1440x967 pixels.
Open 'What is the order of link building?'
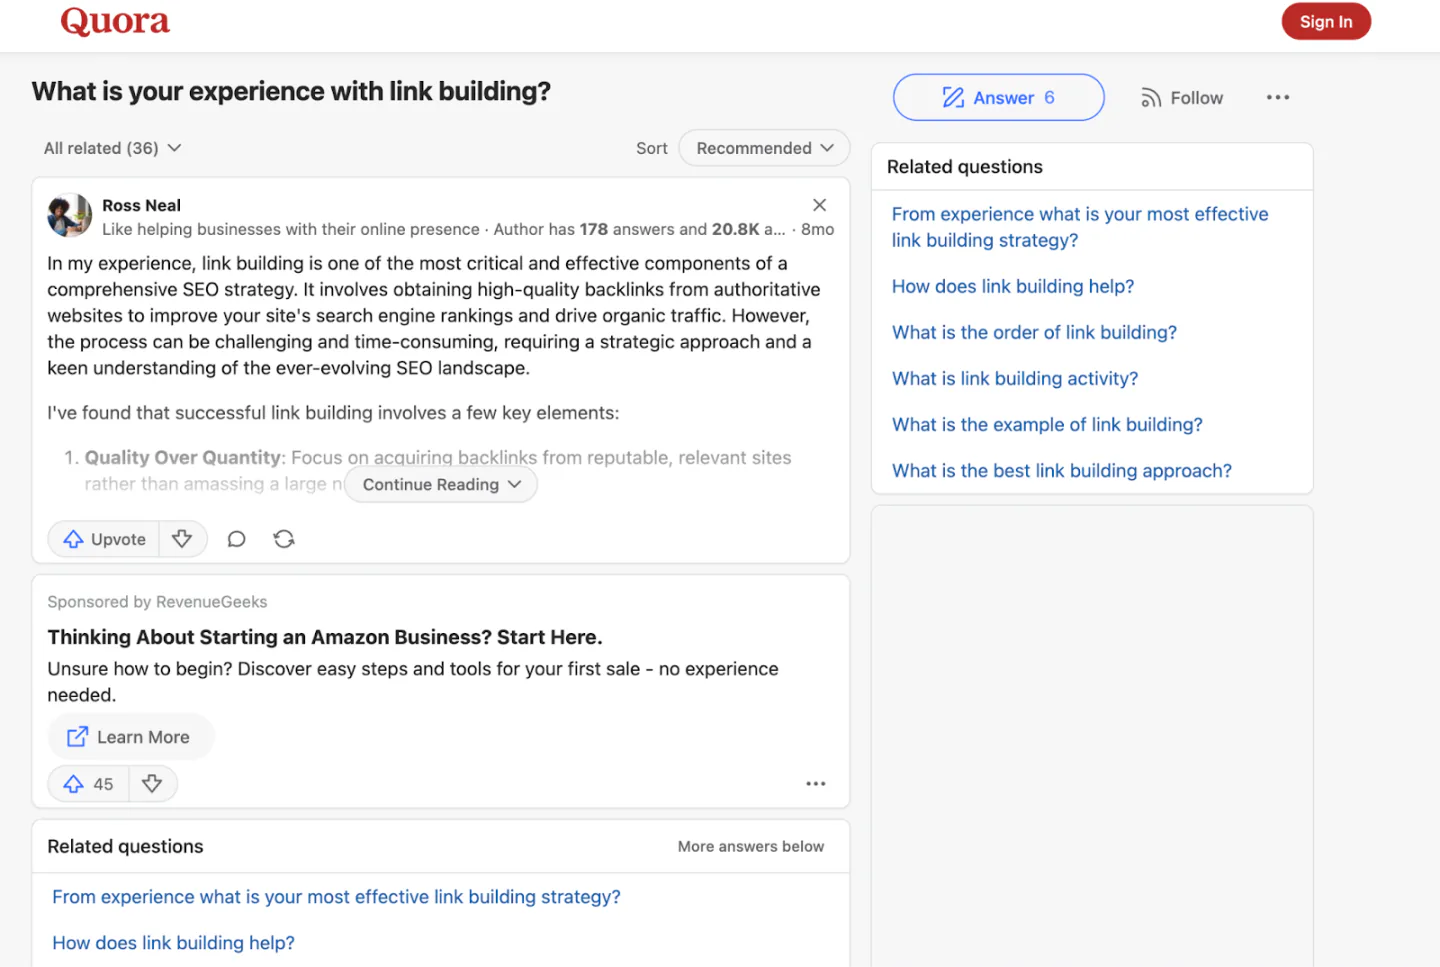pos(1034,332)
